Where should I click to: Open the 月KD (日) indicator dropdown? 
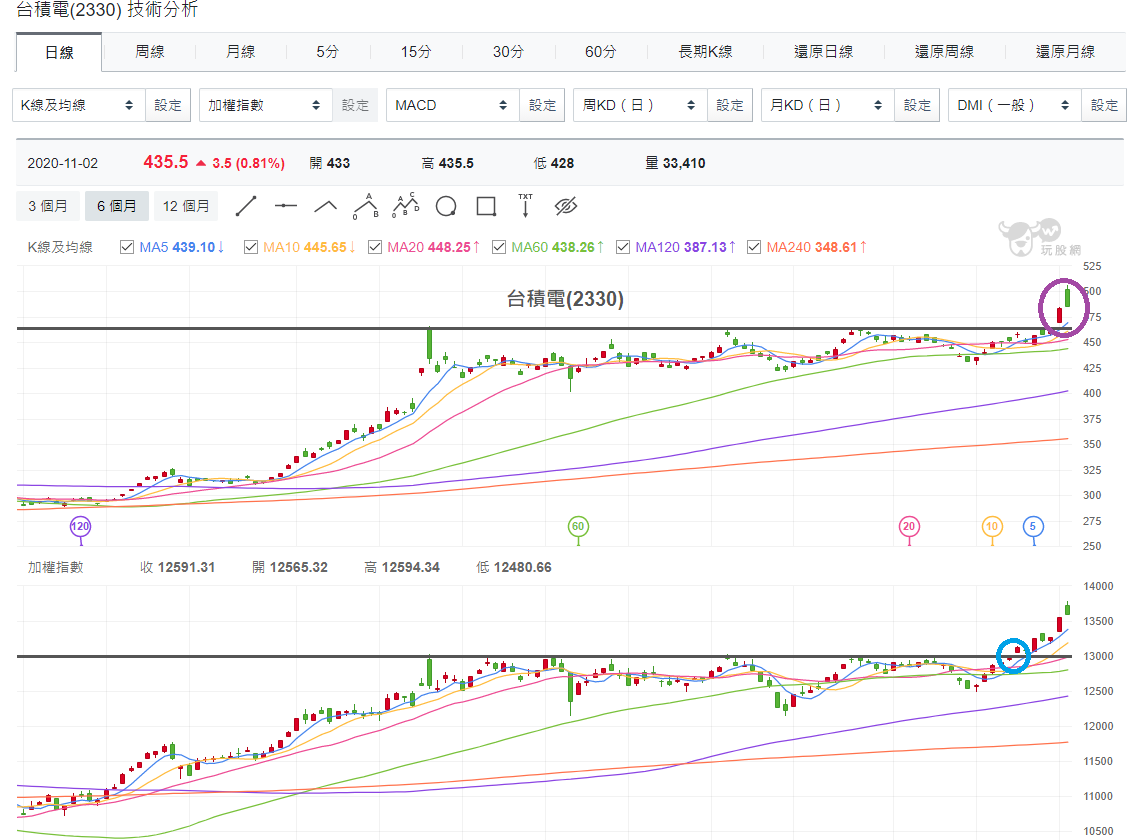coord(827,105)
